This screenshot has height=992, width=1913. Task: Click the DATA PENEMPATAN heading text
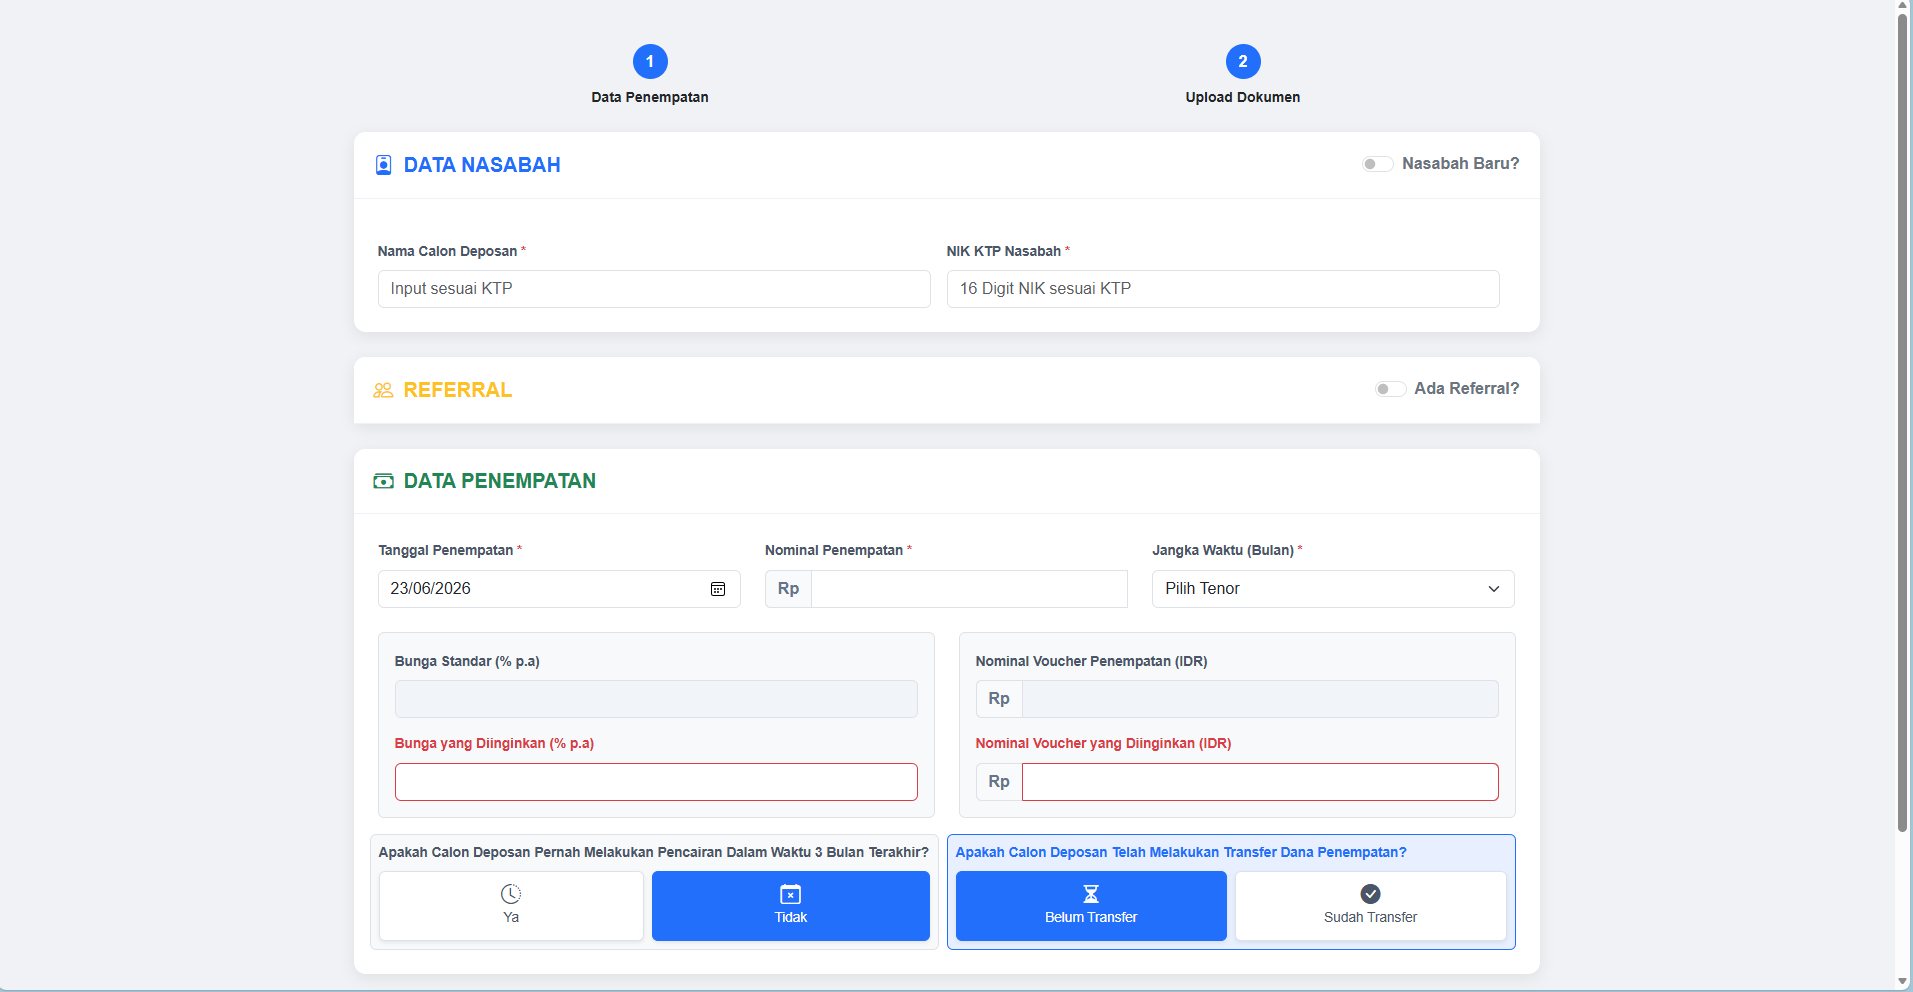500,481
